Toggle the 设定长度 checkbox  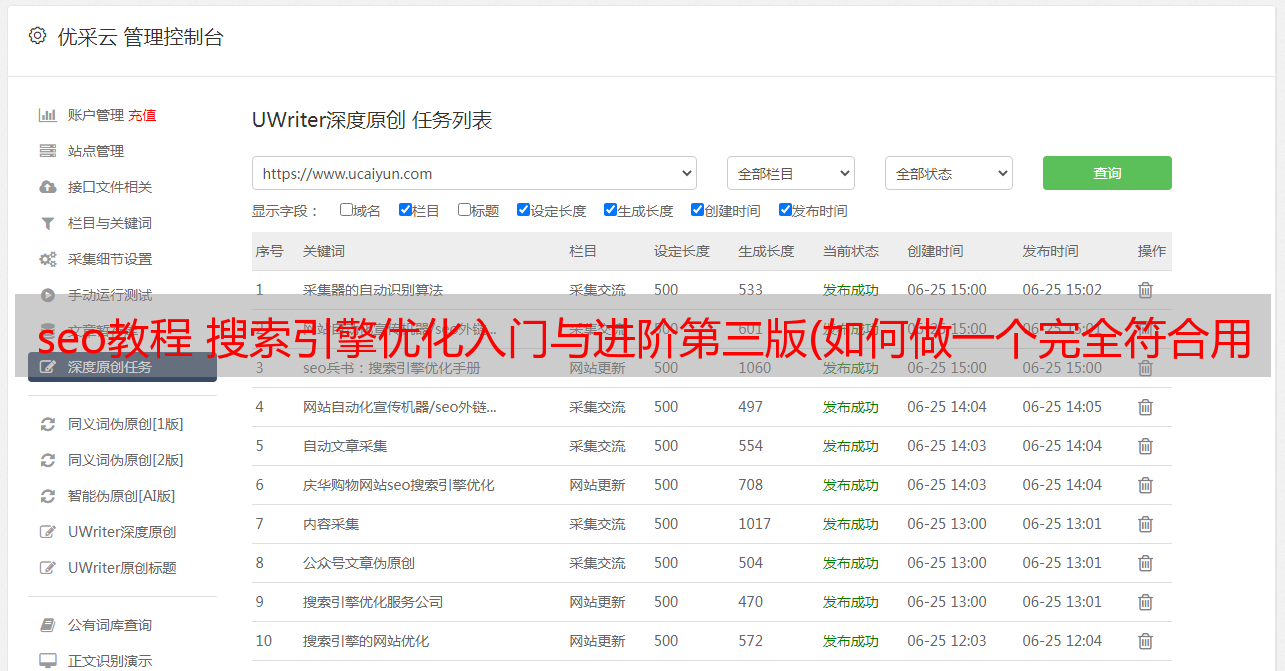pyautogui.click(x=523, y=210)
